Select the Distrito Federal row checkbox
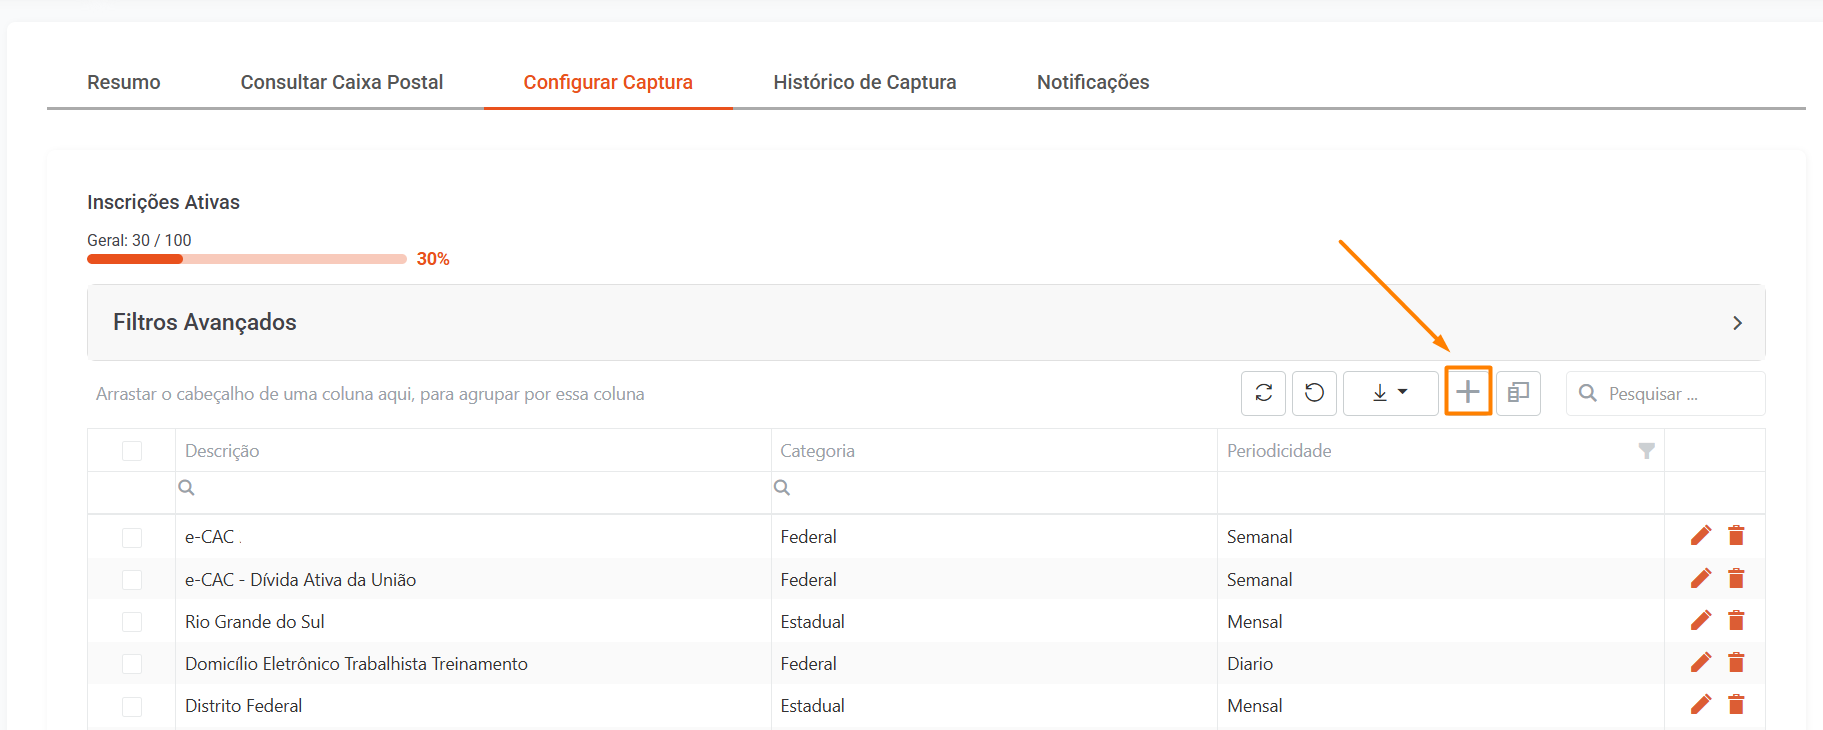Image resolution: width=1823 pixels, height=730 pixels. tap(132, 706)
